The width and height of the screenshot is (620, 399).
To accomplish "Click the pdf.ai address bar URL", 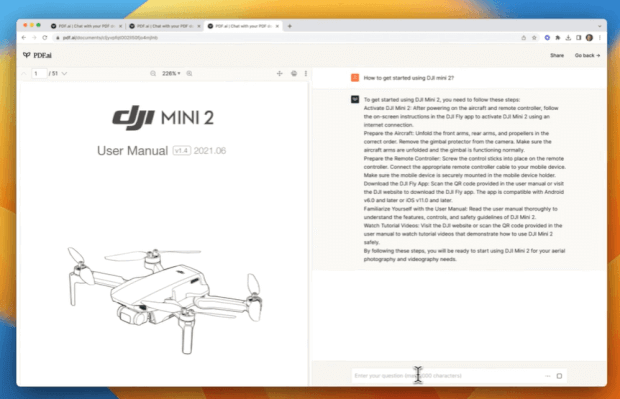I will 110,38.
